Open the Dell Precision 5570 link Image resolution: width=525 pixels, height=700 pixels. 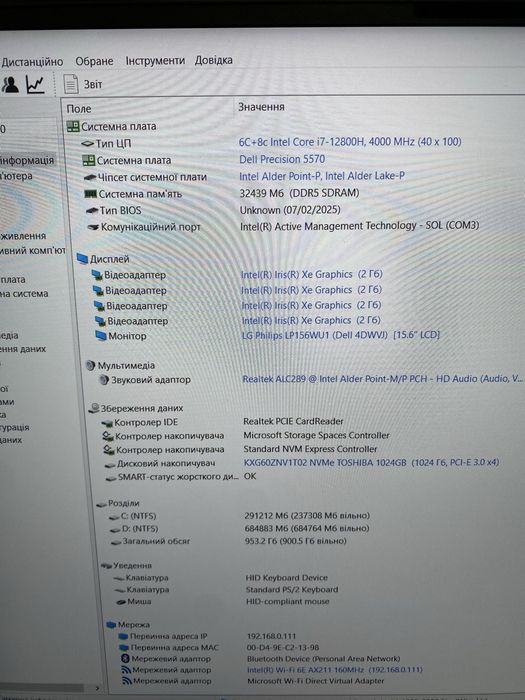pyautogui.click(x=282, y=159)
